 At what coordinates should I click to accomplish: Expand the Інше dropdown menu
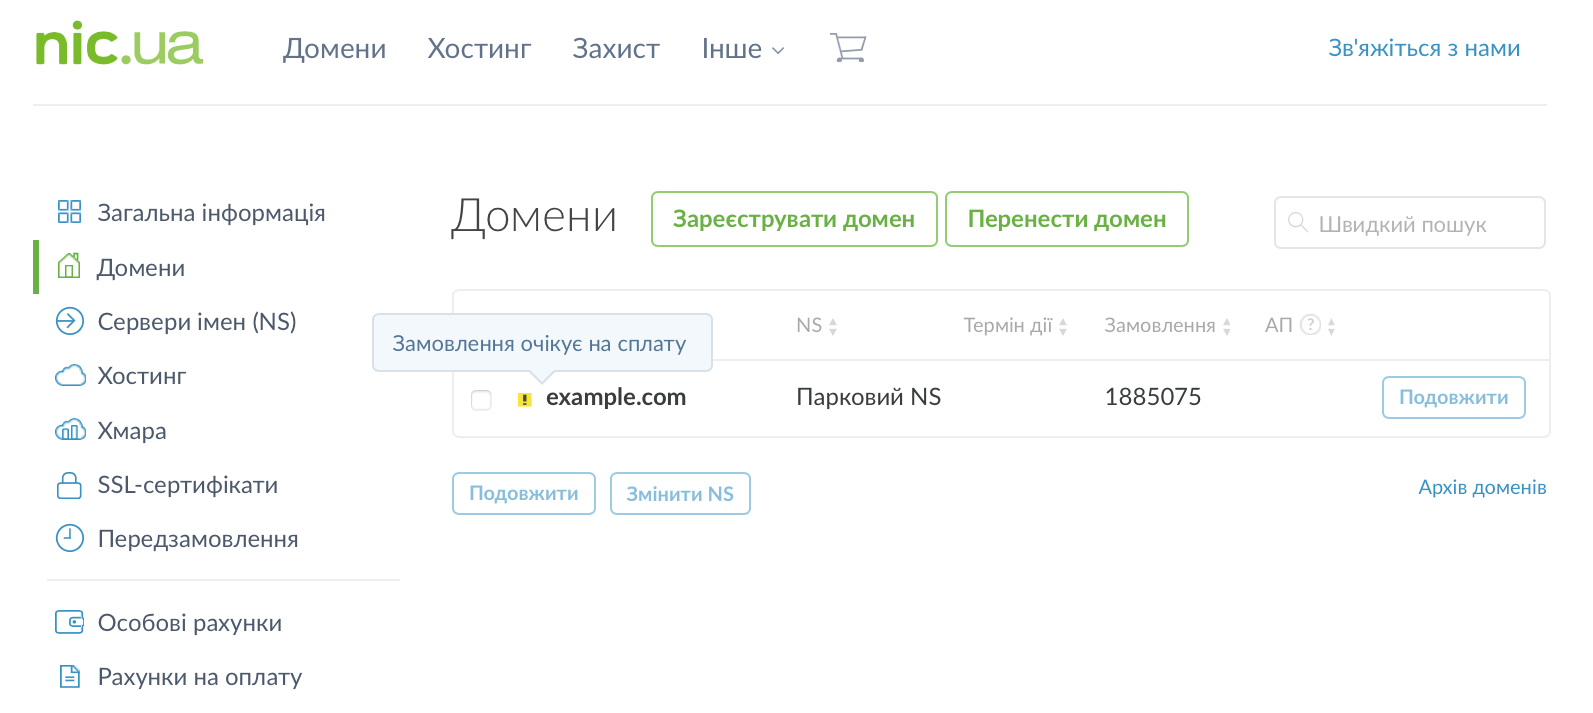tap(742, 49)
